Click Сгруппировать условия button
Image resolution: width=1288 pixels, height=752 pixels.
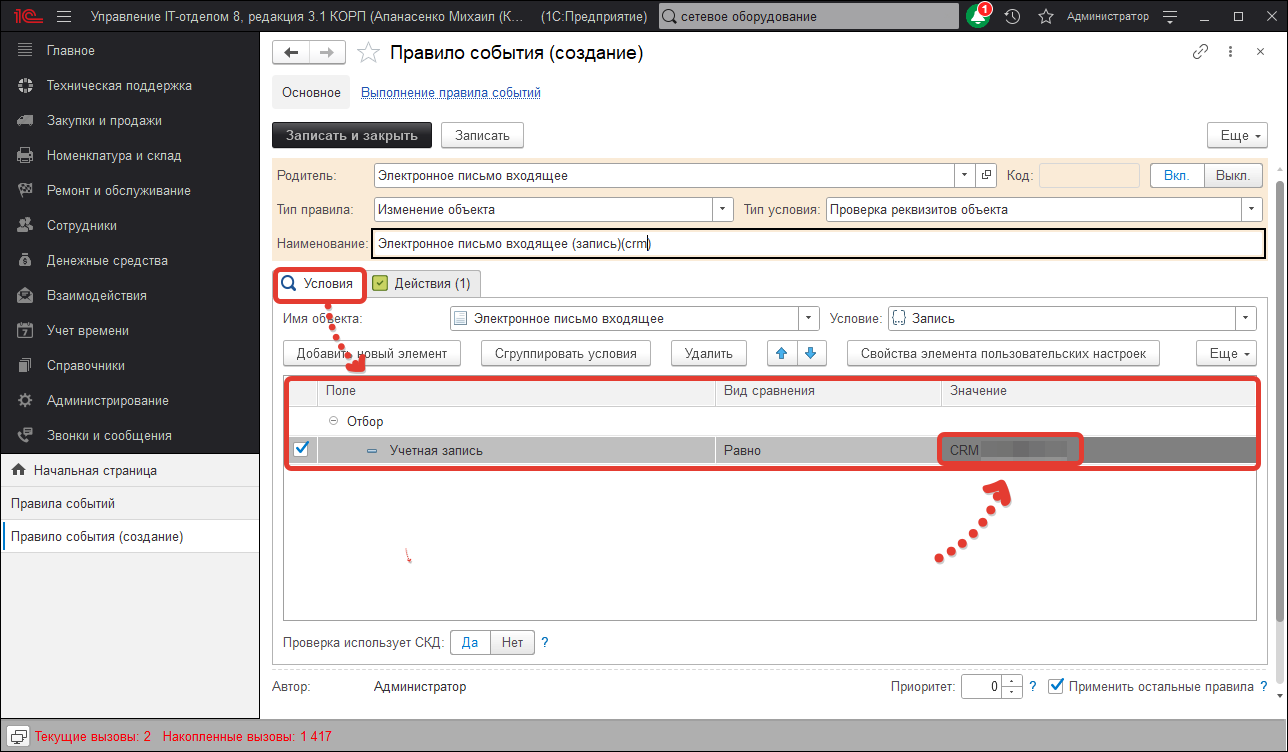(x=565, y=352)
